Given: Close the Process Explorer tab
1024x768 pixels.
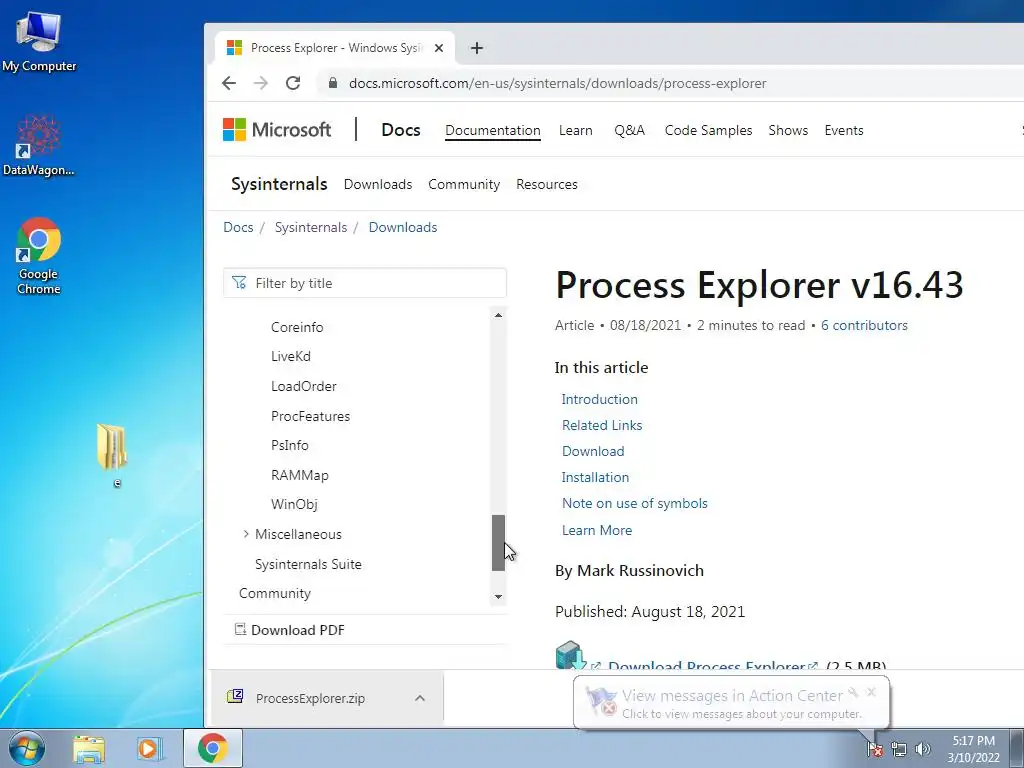Looking at the screenshot, I should click(439, 48).
